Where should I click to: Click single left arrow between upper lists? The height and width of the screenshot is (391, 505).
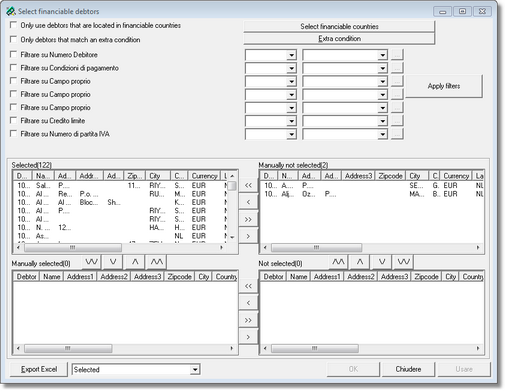[248, 202]
